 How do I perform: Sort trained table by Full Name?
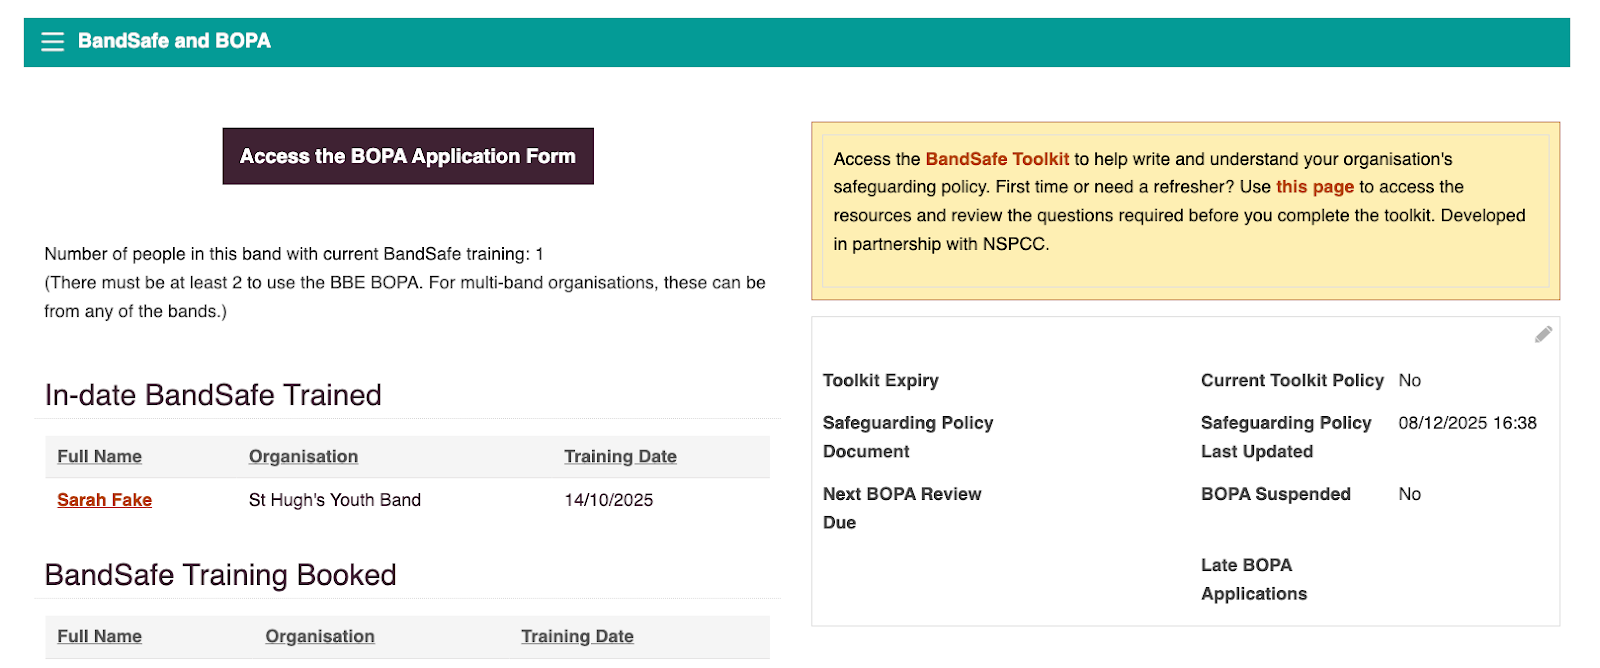pyautogui.click(x=99, y=457)
